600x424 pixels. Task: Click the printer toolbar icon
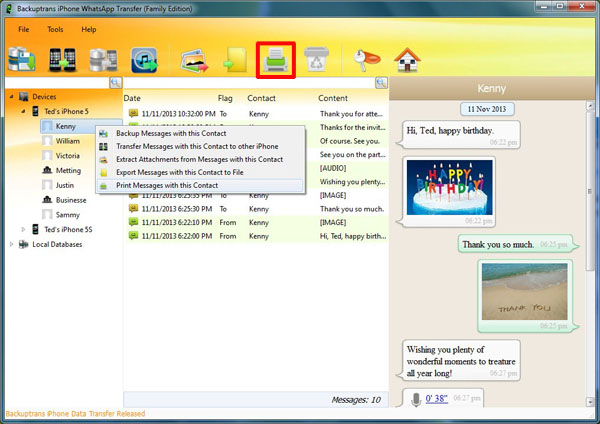[x=276, y=60]
